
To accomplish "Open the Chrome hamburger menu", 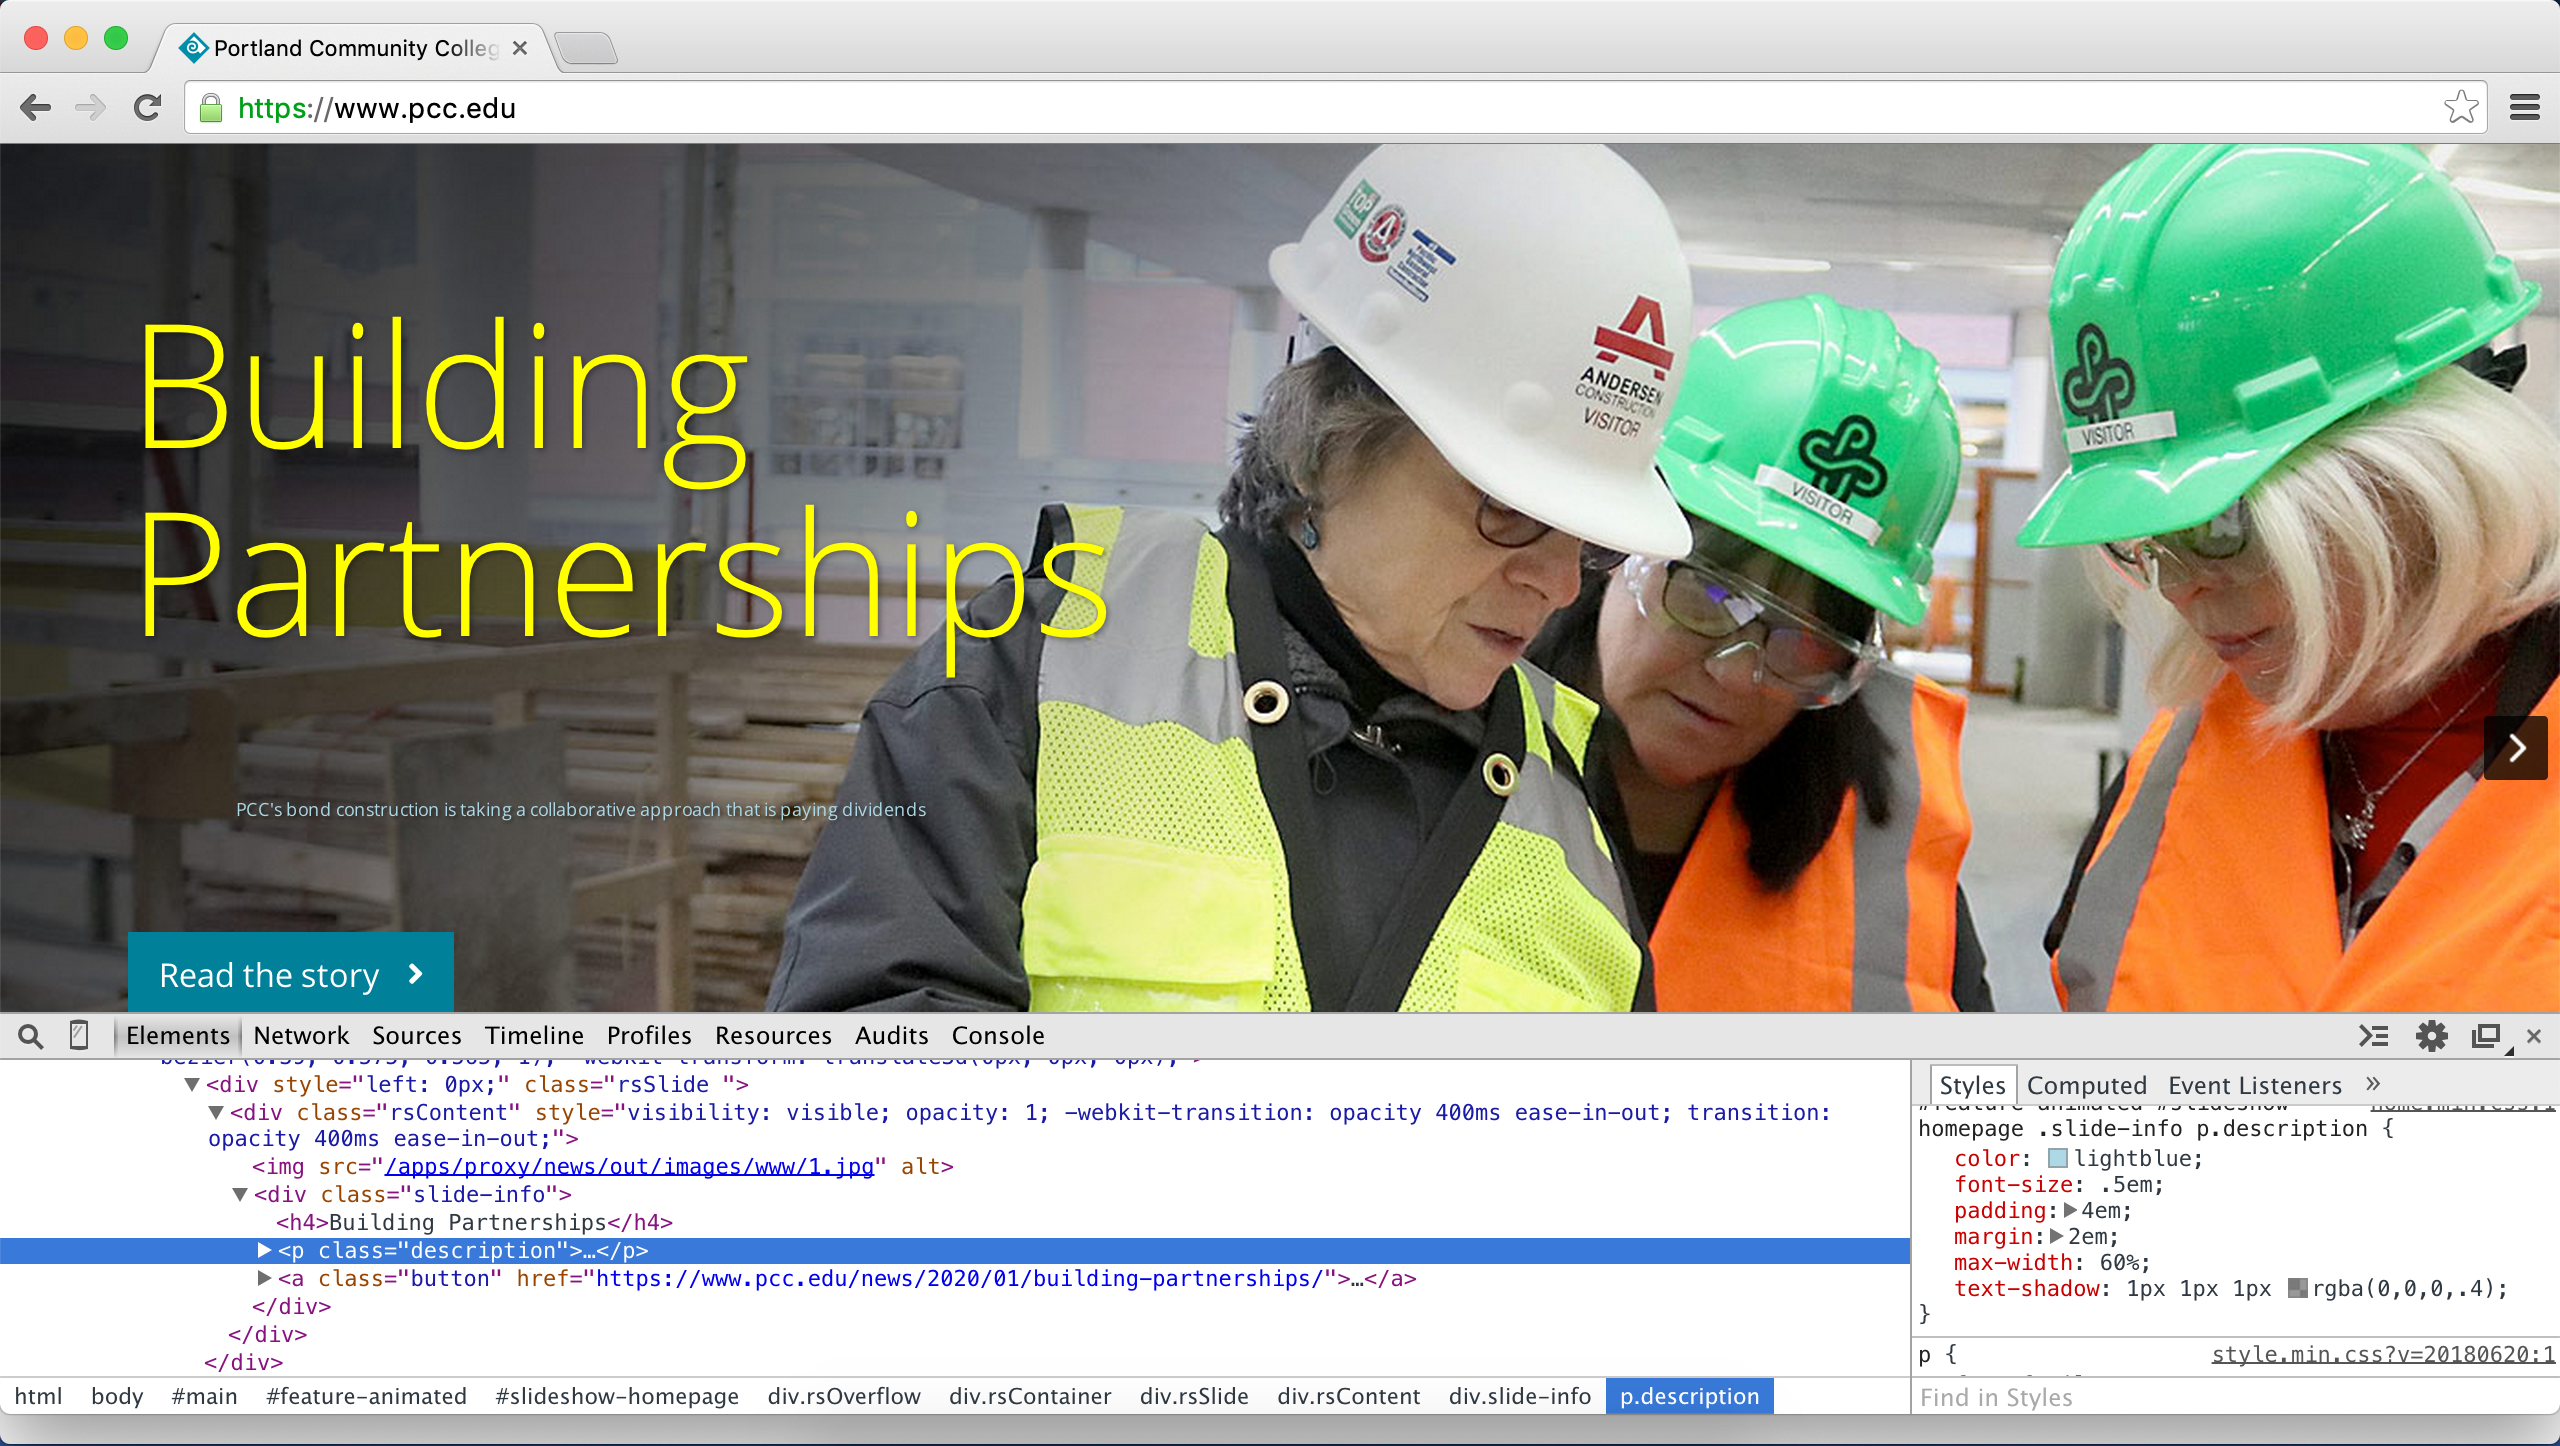I will [2524, 108].
